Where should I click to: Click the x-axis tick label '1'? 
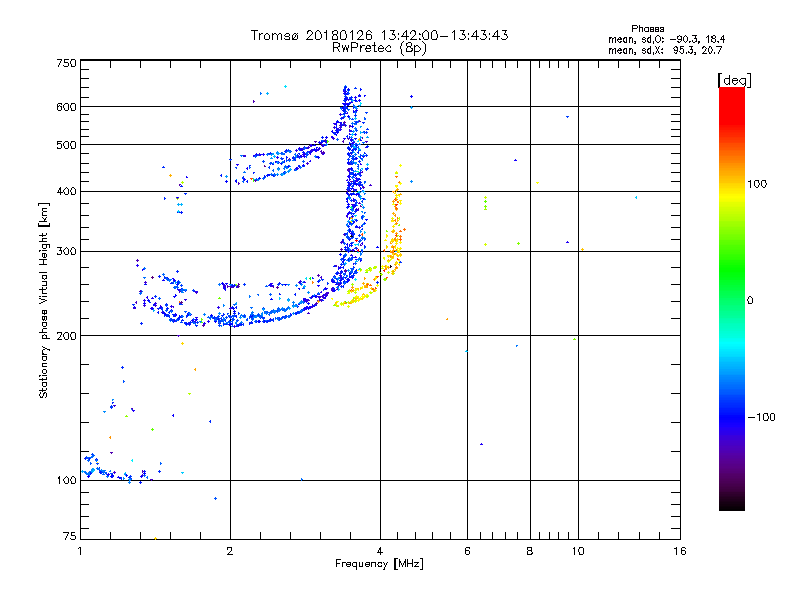(80, 551)
